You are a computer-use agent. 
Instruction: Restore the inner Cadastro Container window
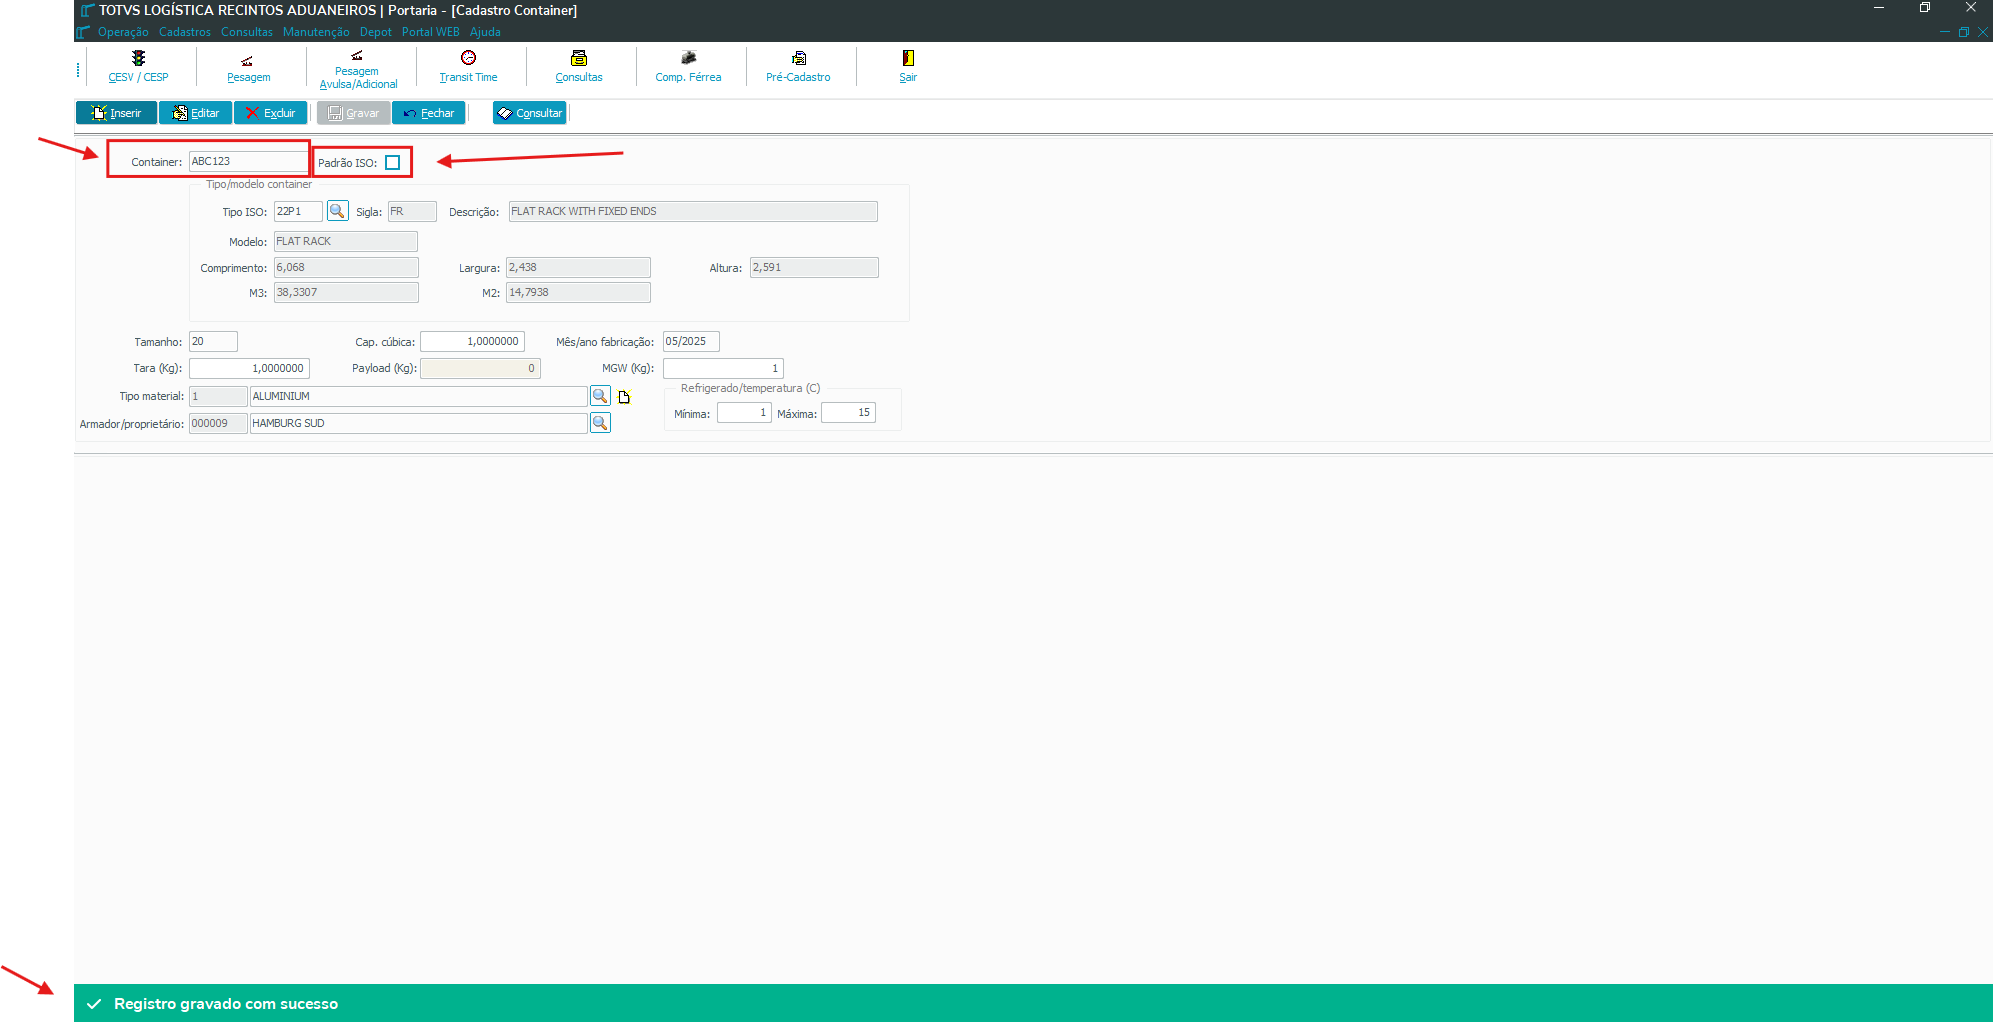point(1963,32)
